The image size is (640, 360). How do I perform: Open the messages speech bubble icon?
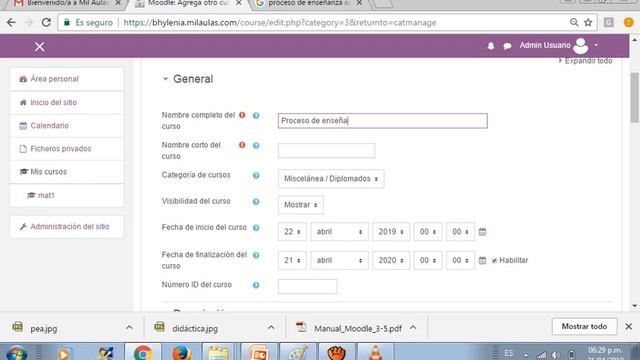coord(507,46)
